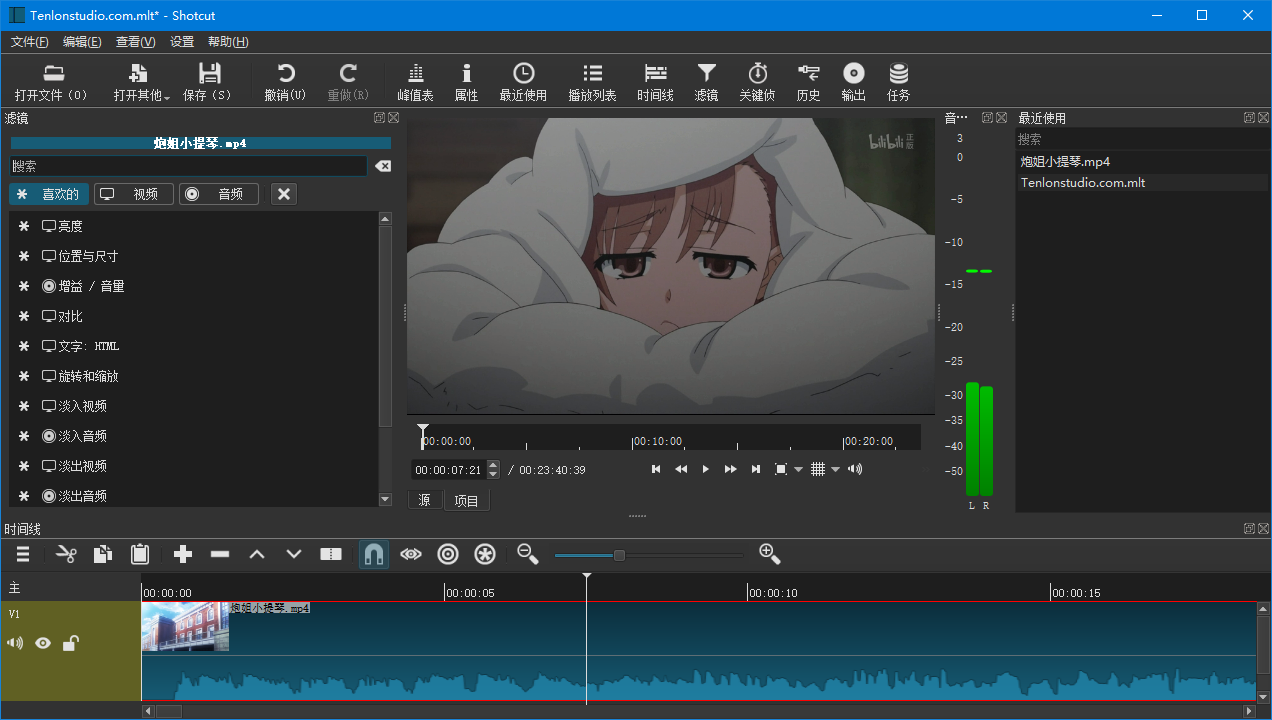Open Keyframes (关键帧) stopwatch icon
The image size is (1272, 720).
point(758,74)
